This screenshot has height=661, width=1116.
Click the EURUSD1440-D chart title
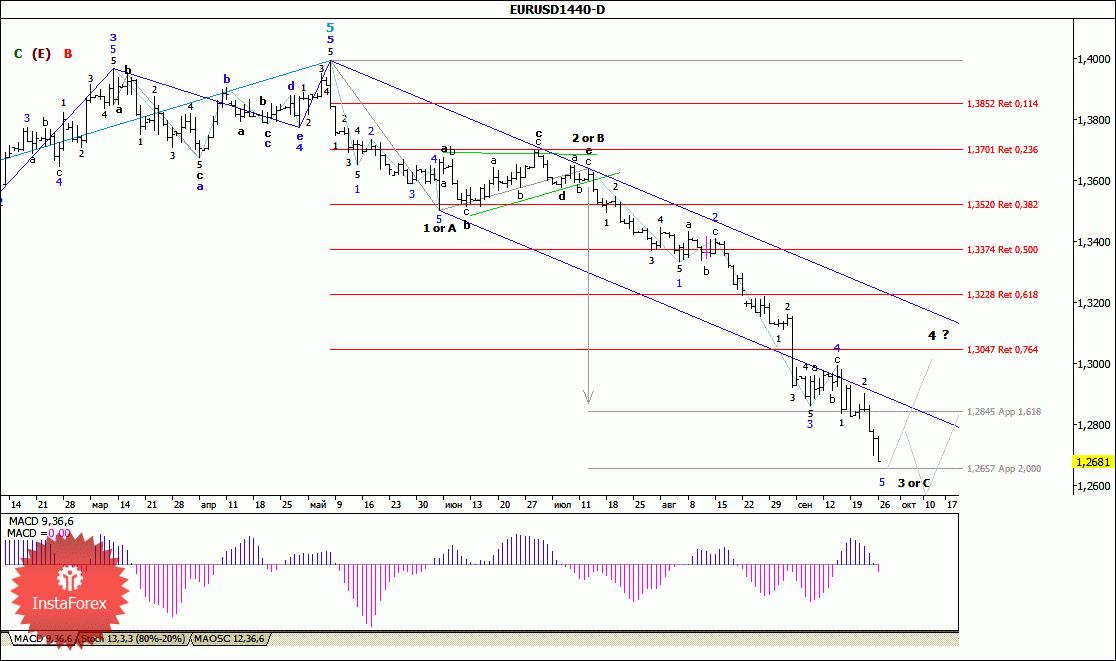point(557,9)
